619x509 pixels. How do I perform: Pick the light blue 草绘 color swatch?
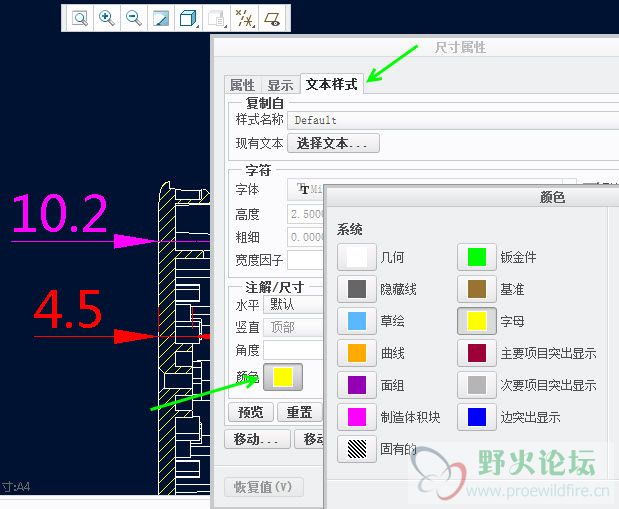357,321
